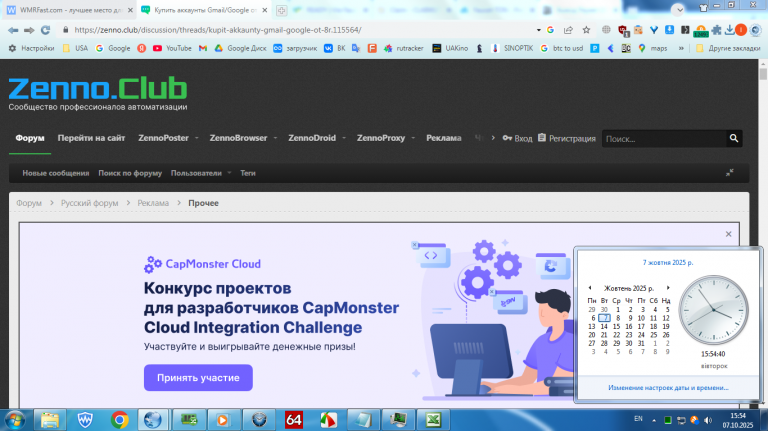768x431 pixels.
Task: Reload the page with the refresh icon
Action: pos(46,30)
